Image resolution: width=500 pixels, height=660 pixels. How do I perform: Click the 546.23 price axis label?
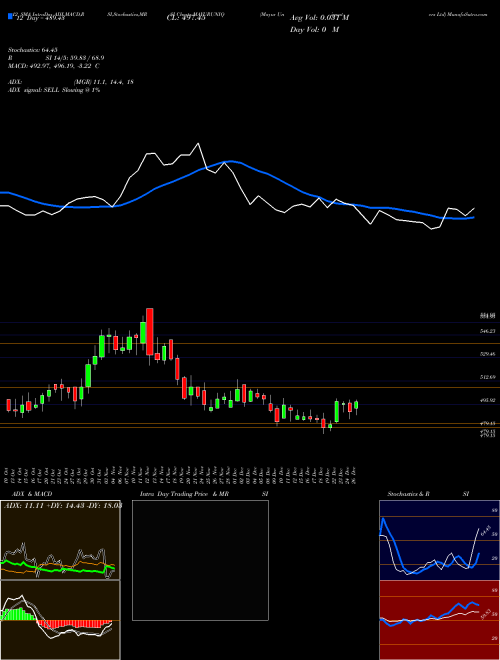point(488,331)
